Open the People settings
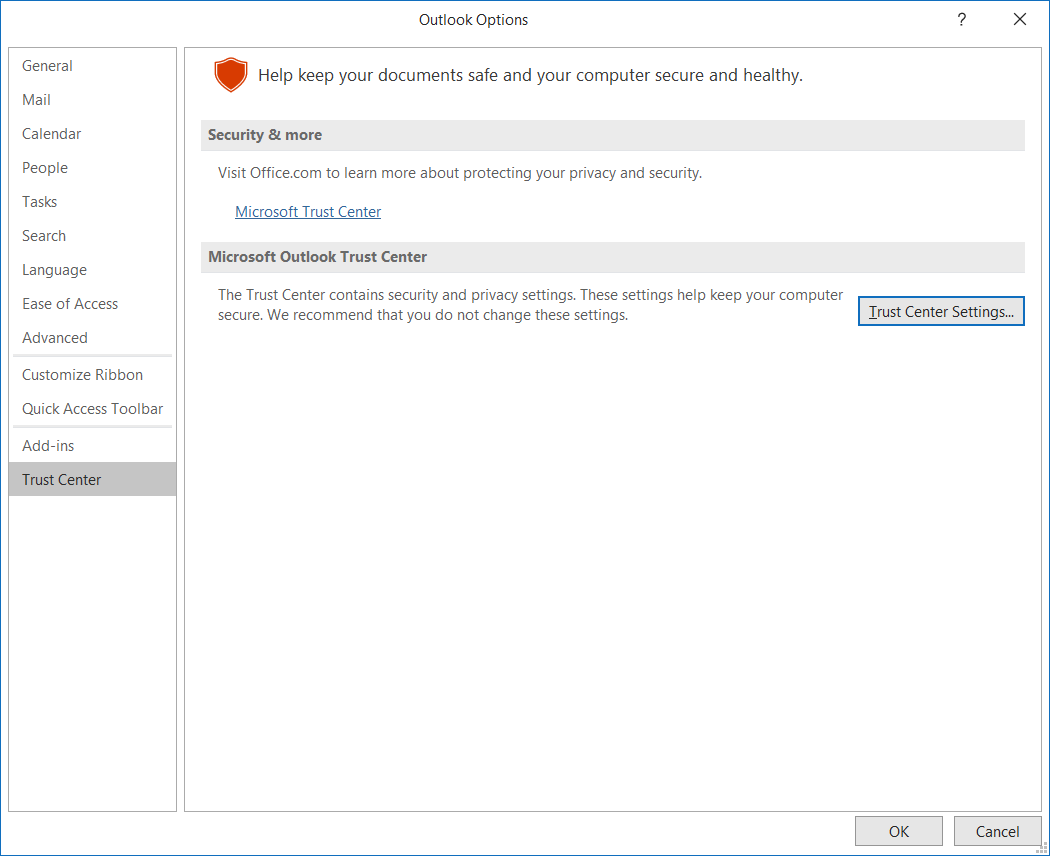Viewport: 1050px width, 856px height. pyautogui.click(x=92, y=167)
